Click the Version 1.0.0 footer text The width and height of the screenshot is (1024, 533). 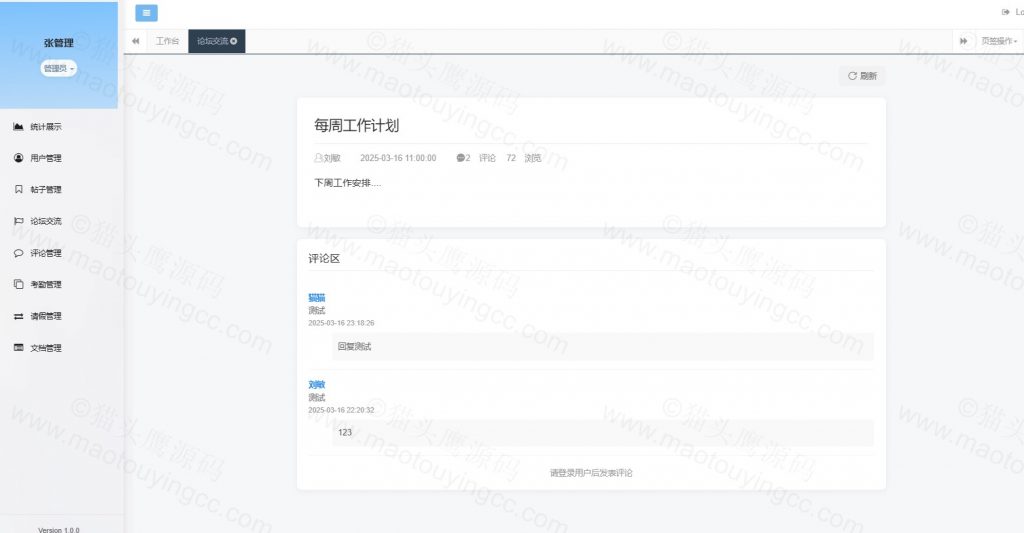59,530
